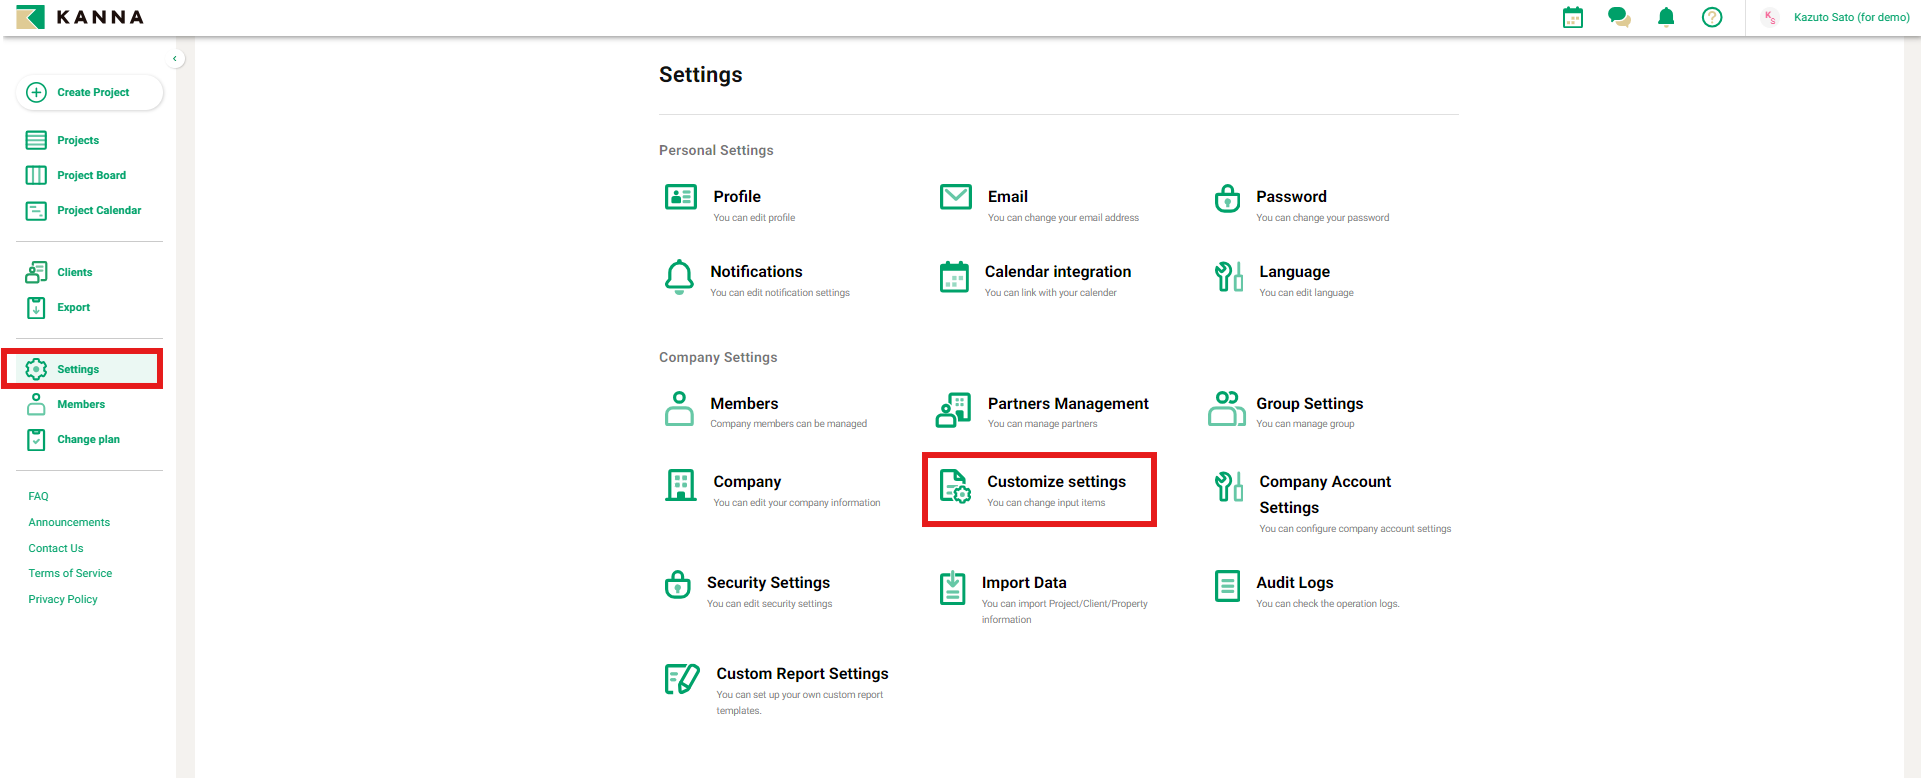This screenshot has height=778, width=1921.
Task: Open the help question mark icon
Action: 1712,17
